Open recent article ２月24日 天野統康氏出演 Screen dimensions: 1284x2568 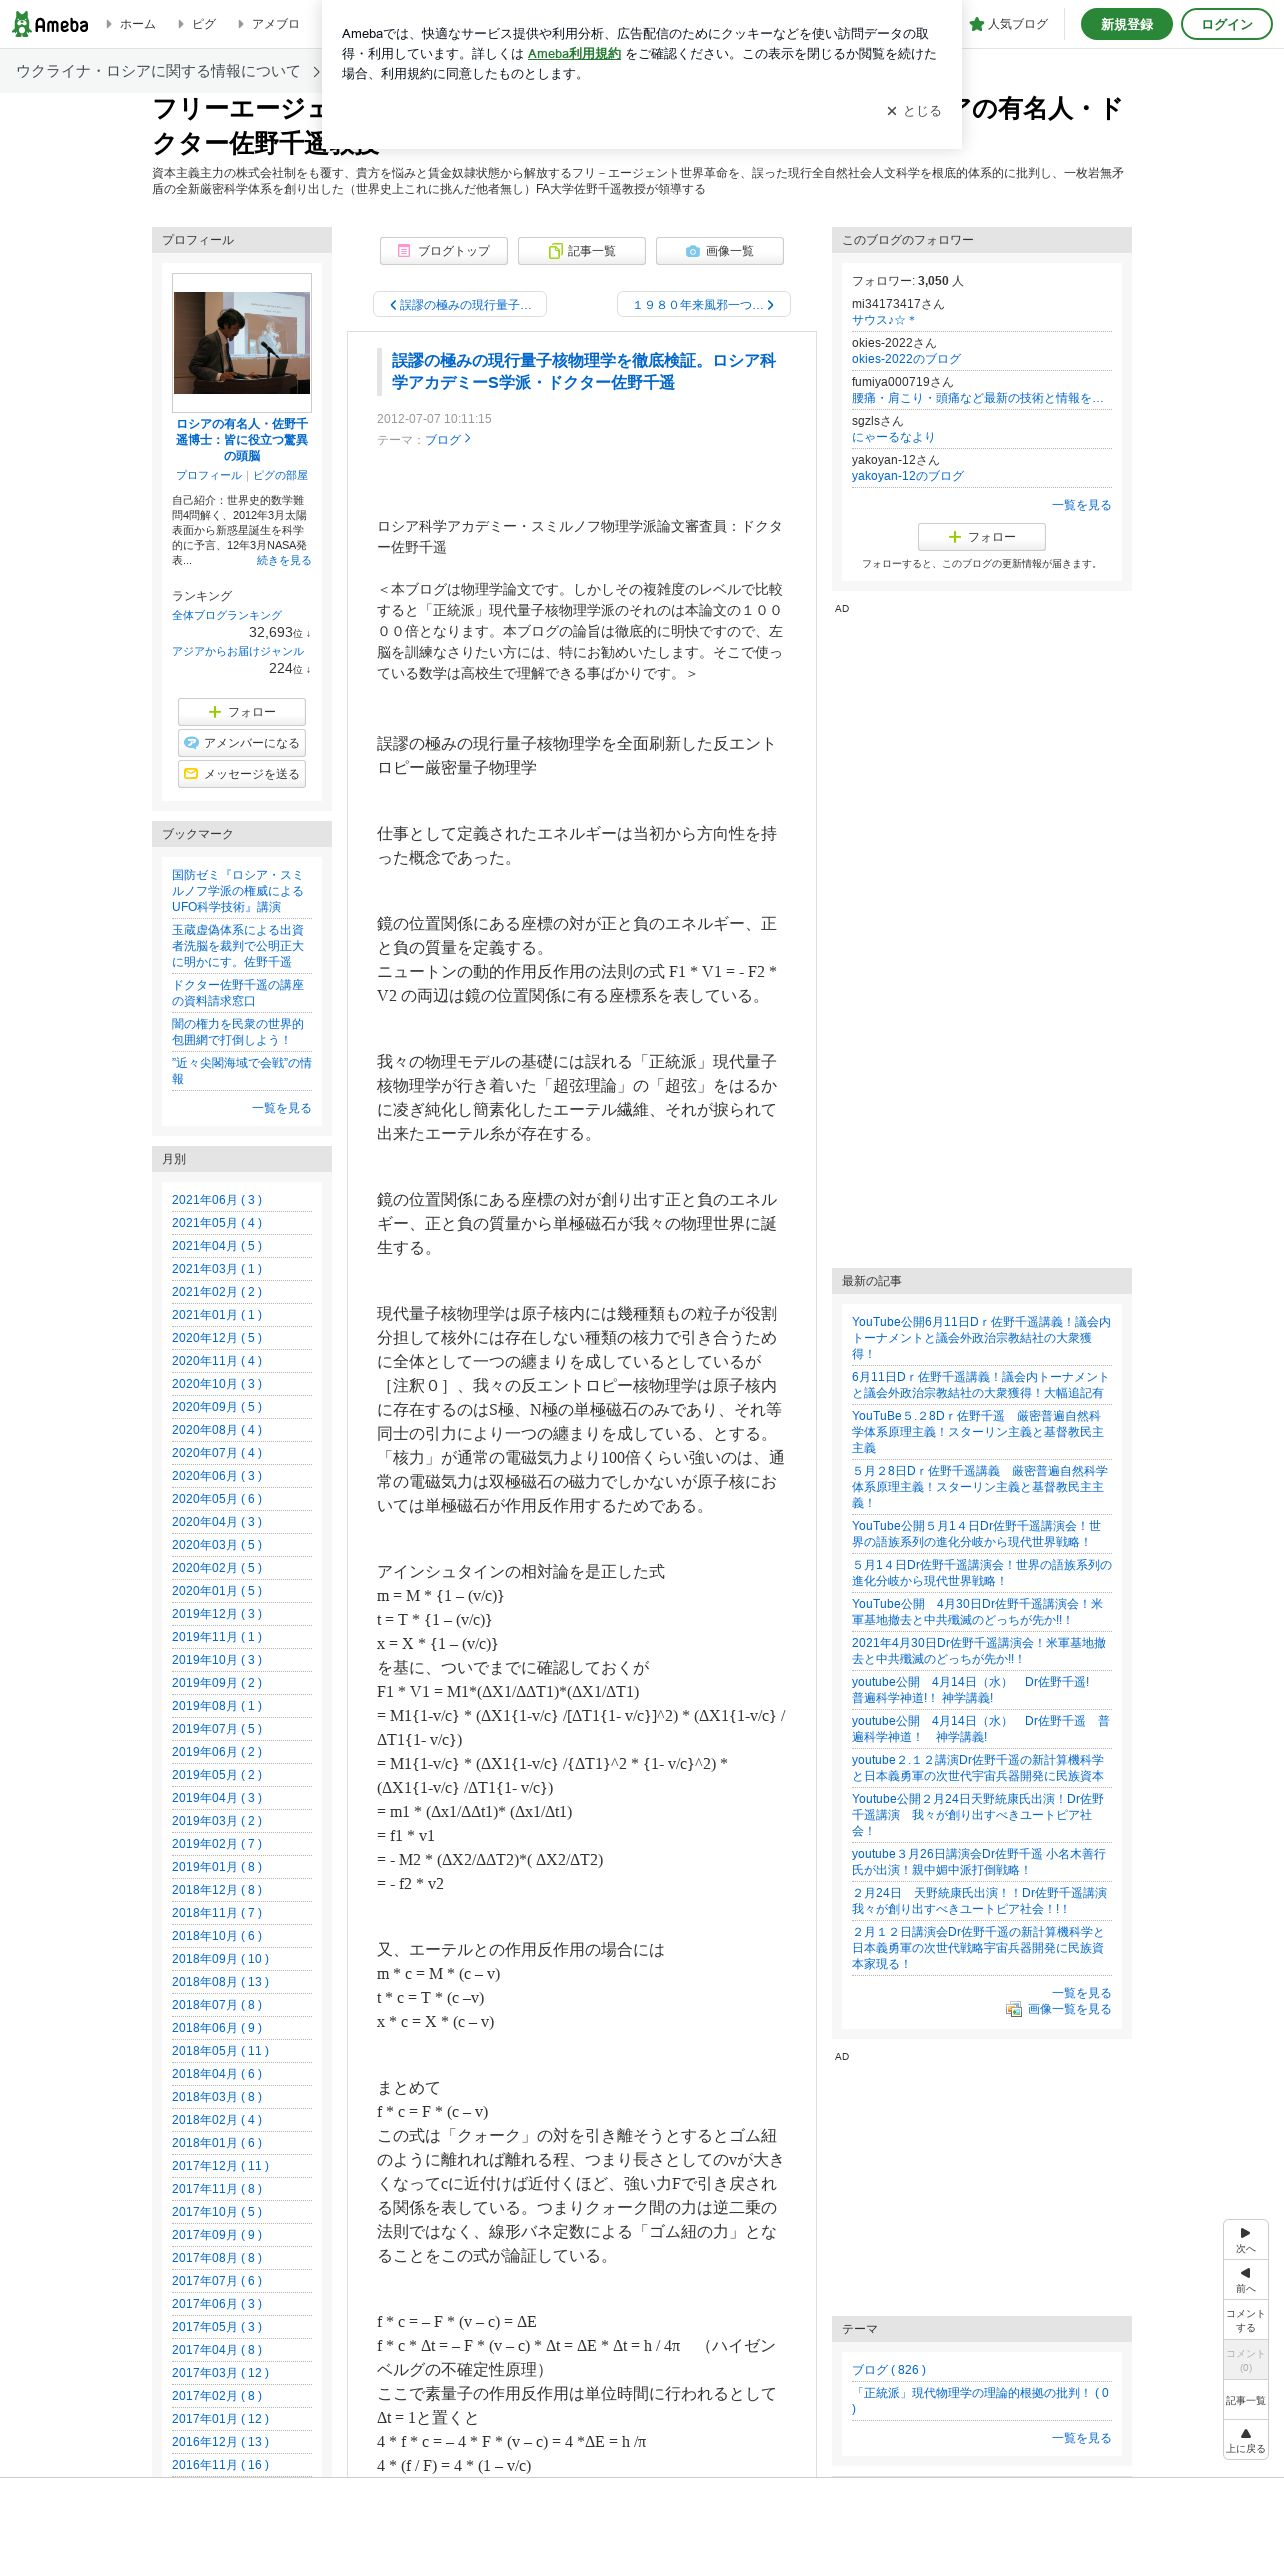[x=979, y=1901]
